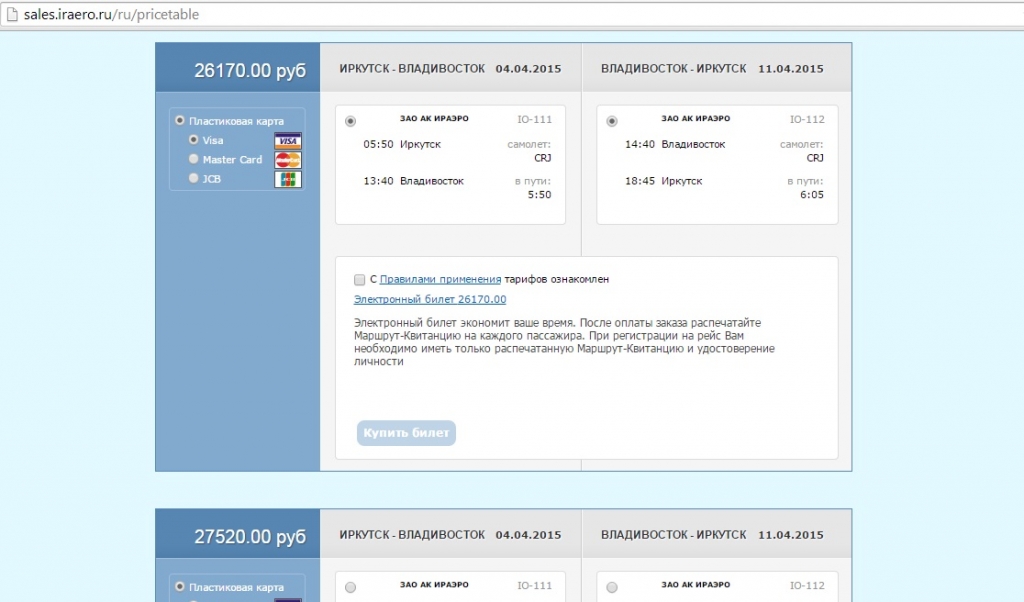Click ЗАО АК ИРАЭРО in top IO-112 card
The width and height of the screenshot is (1024, 602).
coord(696,118)
